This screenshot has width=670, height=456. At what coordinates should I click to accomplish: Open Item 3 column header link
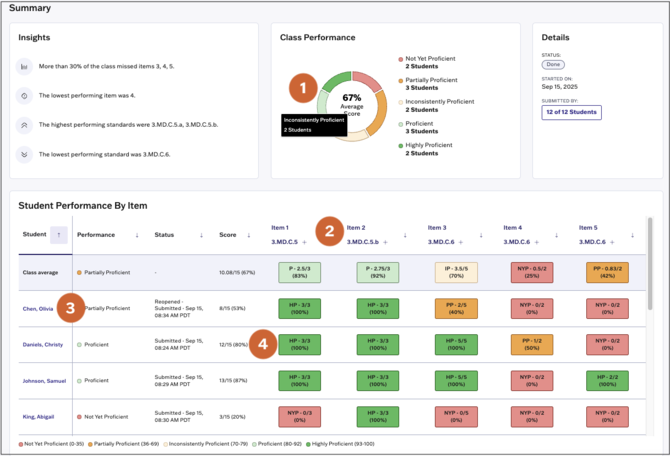click(x=437, y=228)
